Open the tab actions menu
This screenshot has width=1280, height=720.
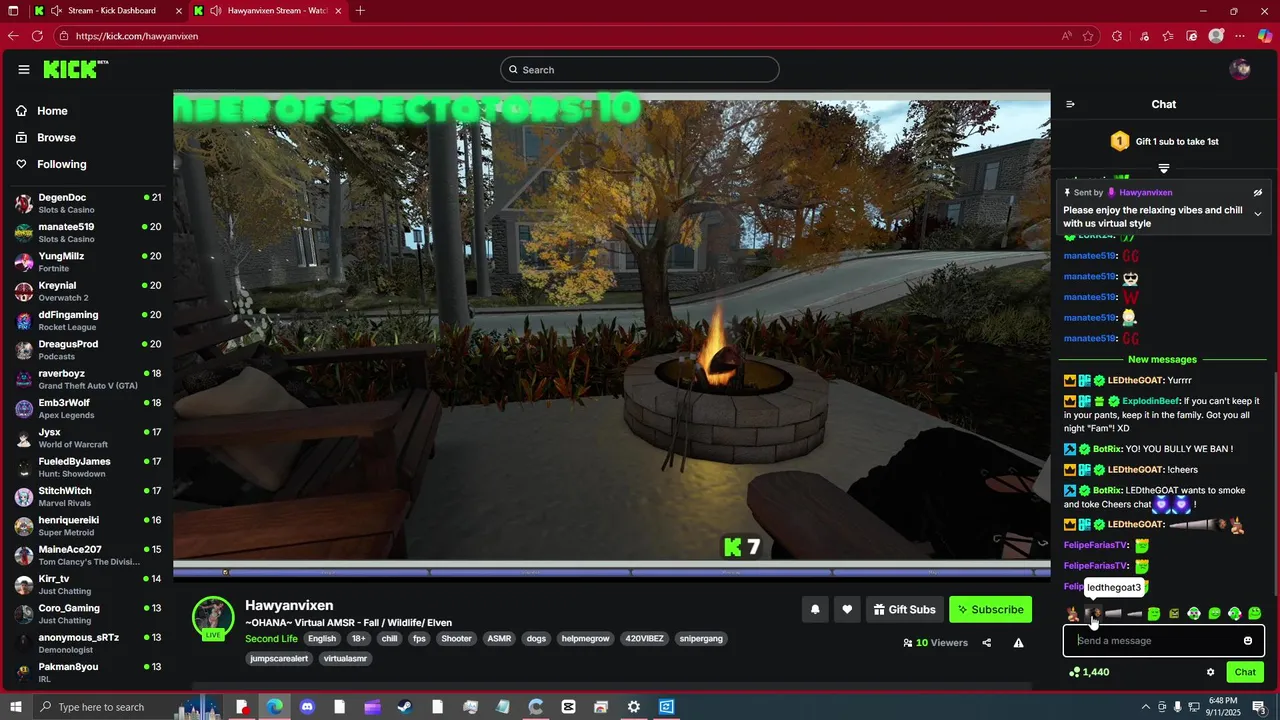(13, 11)
